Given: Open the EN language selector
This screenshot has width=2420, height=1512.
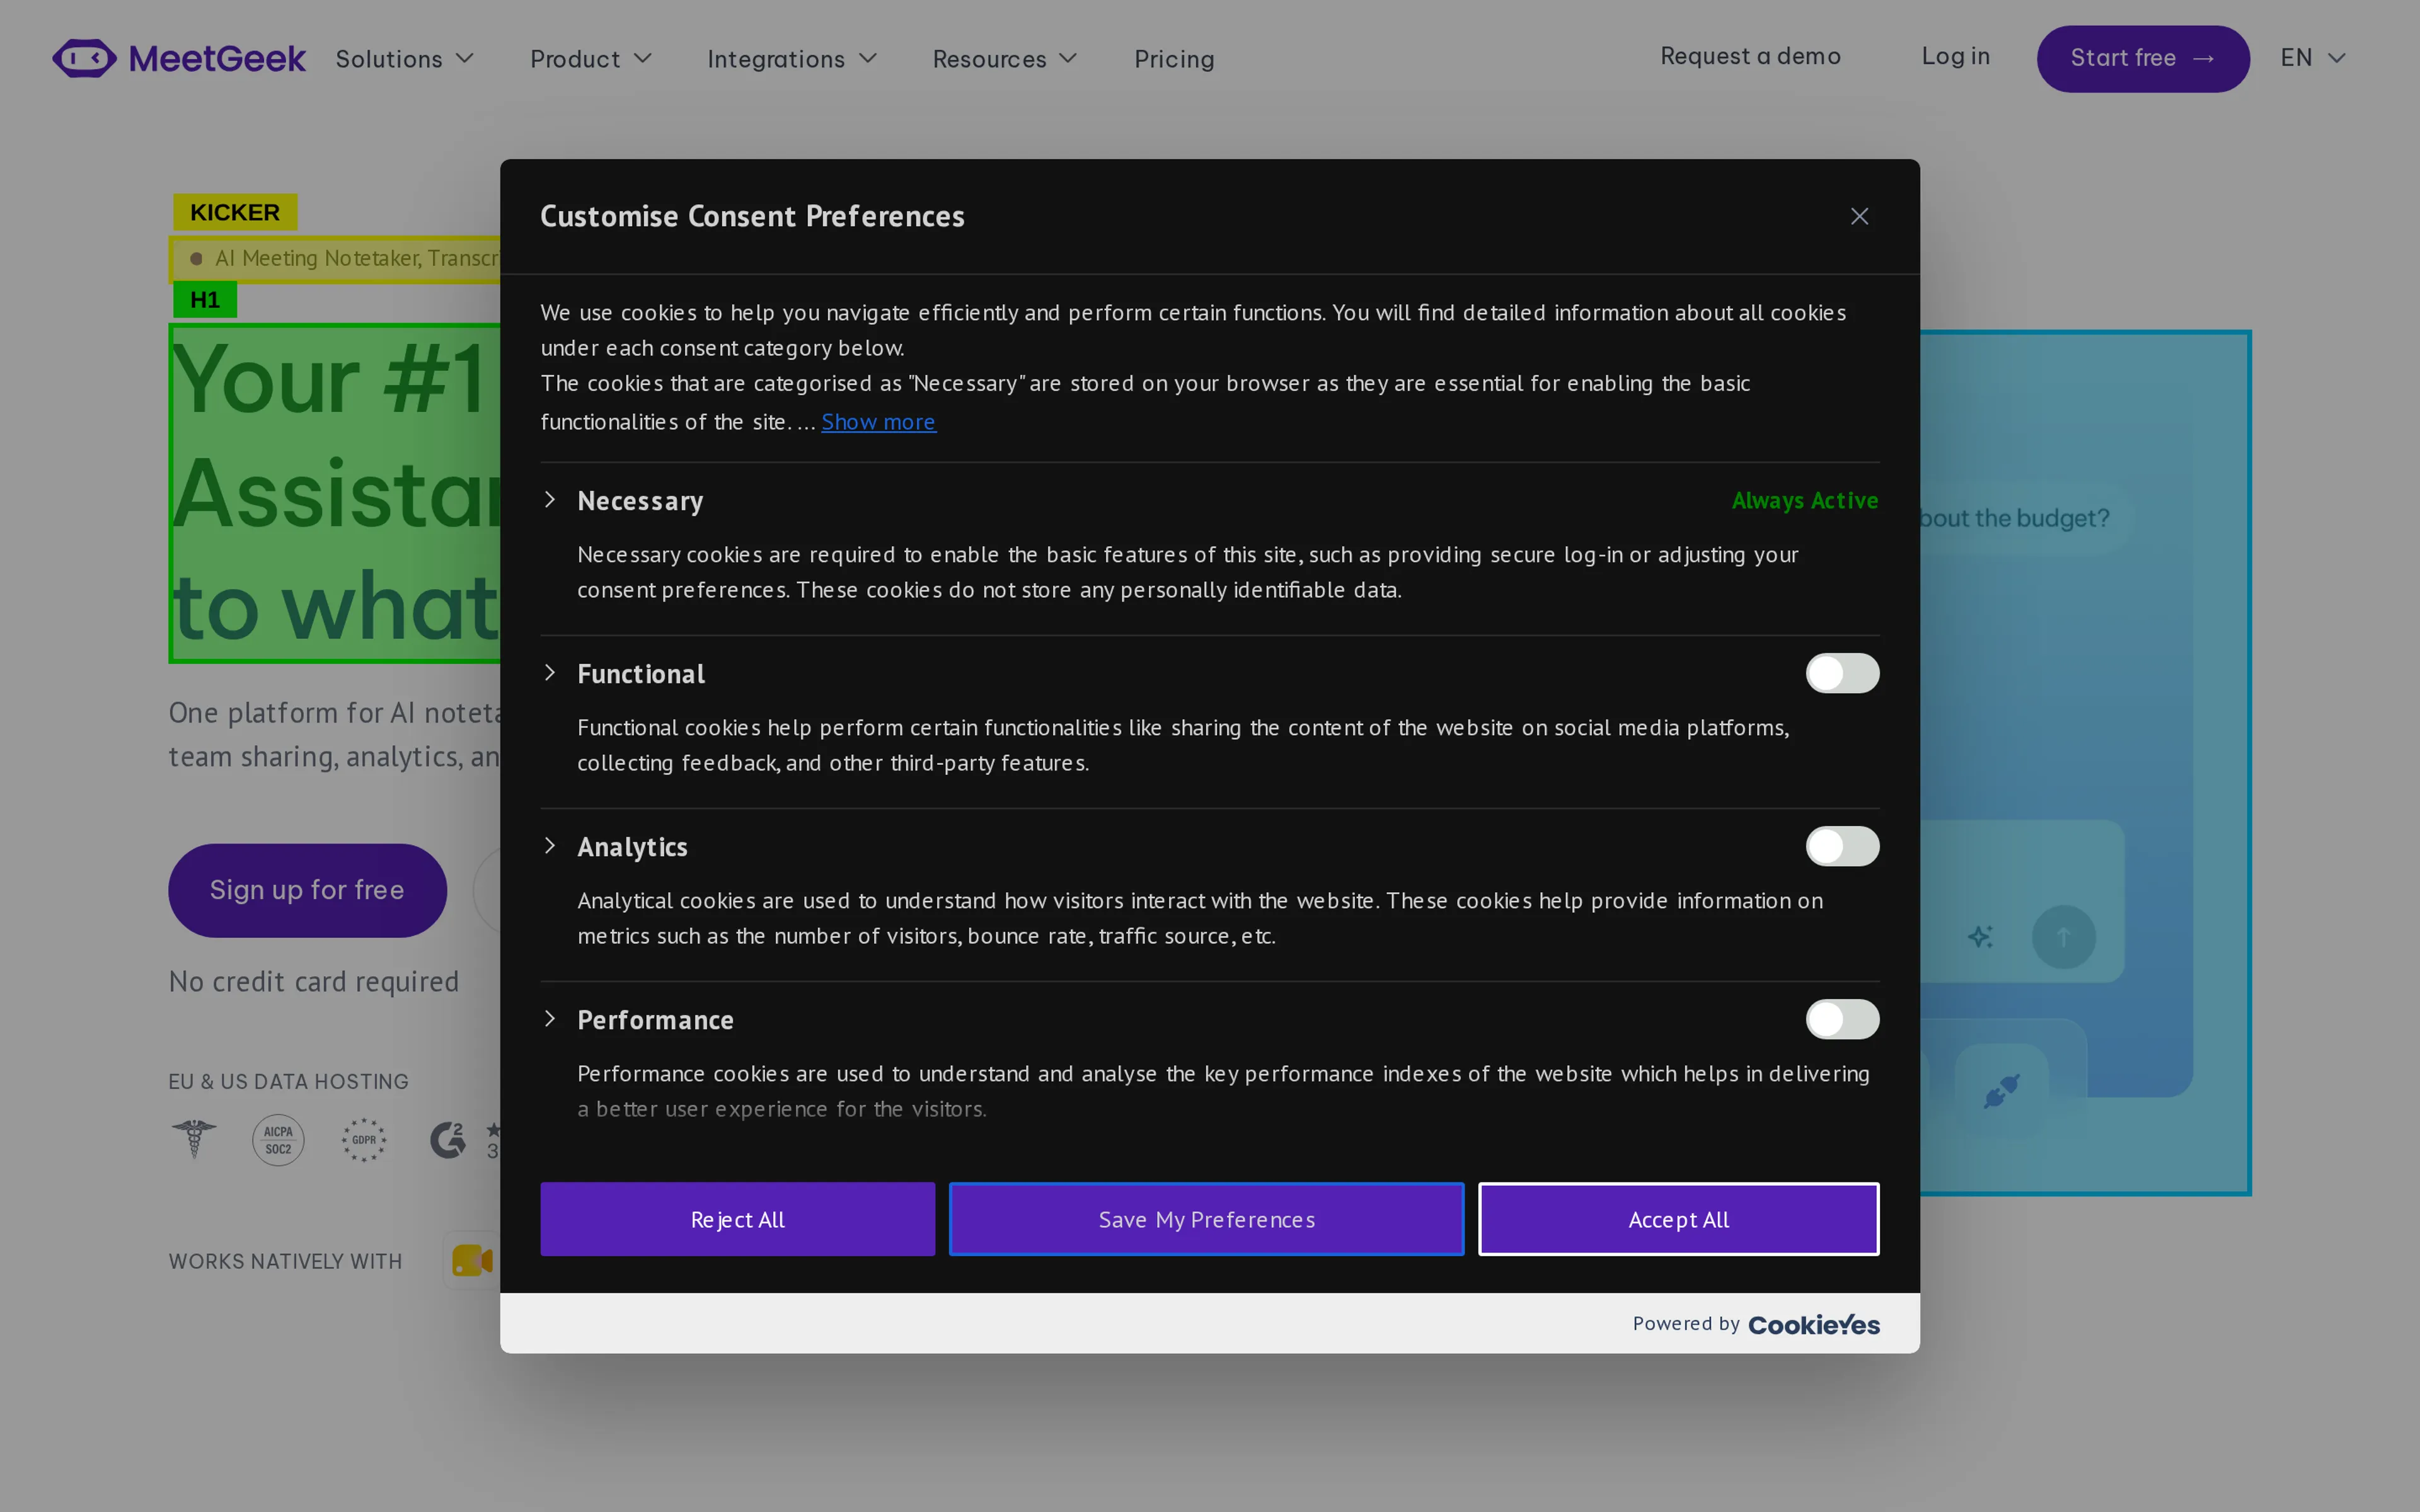Looking at the screenshot, I should pyautogui.click(x=2313, y=57).
